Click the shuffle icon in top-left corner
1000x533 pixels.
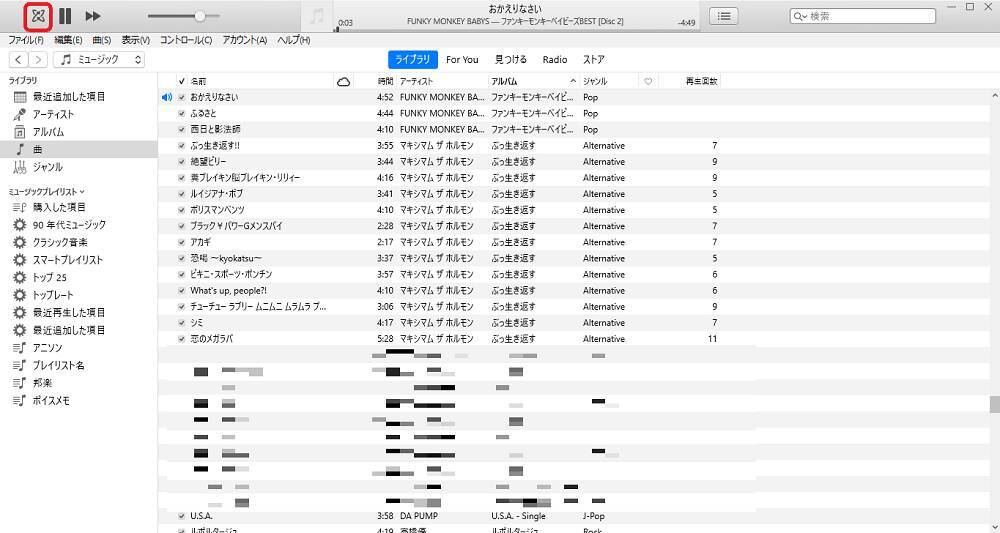click(37, 16)
